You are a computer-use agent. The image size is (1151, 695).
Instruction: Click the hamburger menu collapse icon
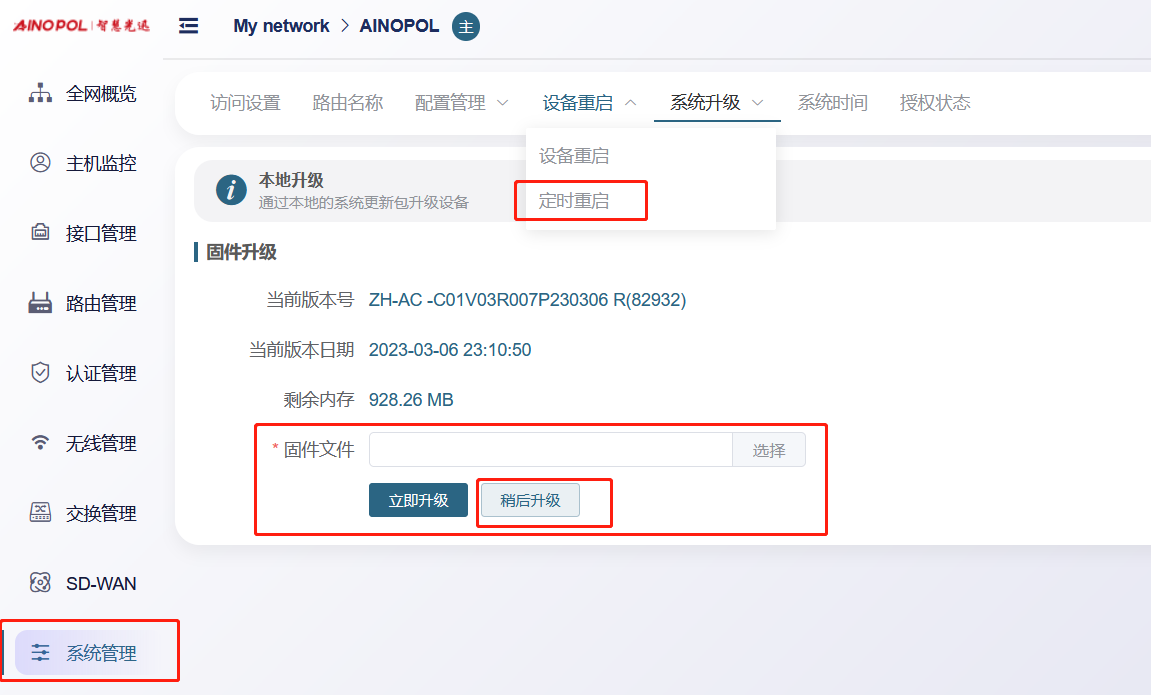pos(188,26)
